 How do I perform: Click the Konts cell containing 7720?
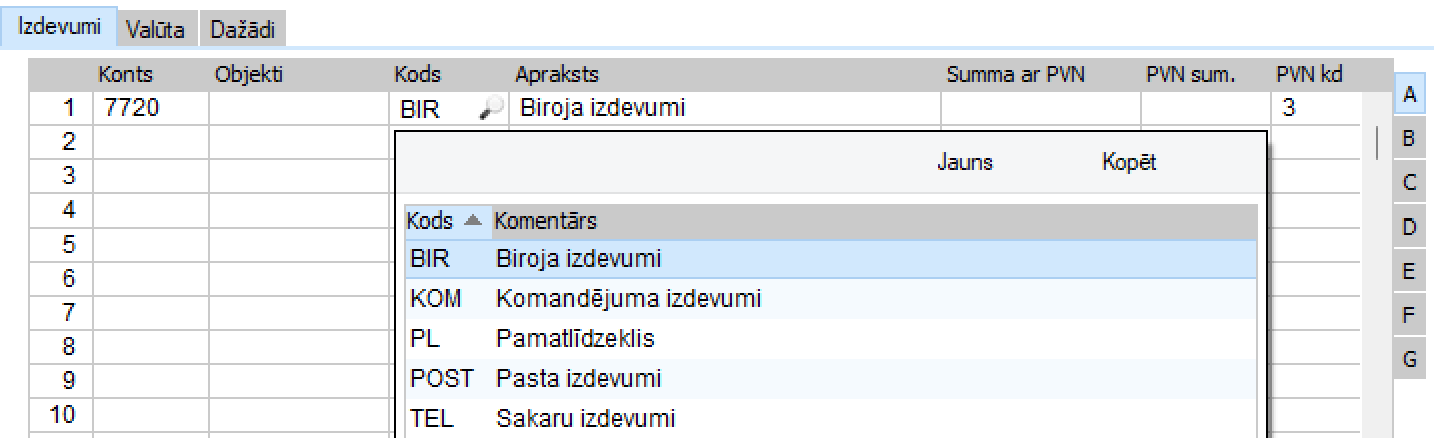(x=150, y=108)
